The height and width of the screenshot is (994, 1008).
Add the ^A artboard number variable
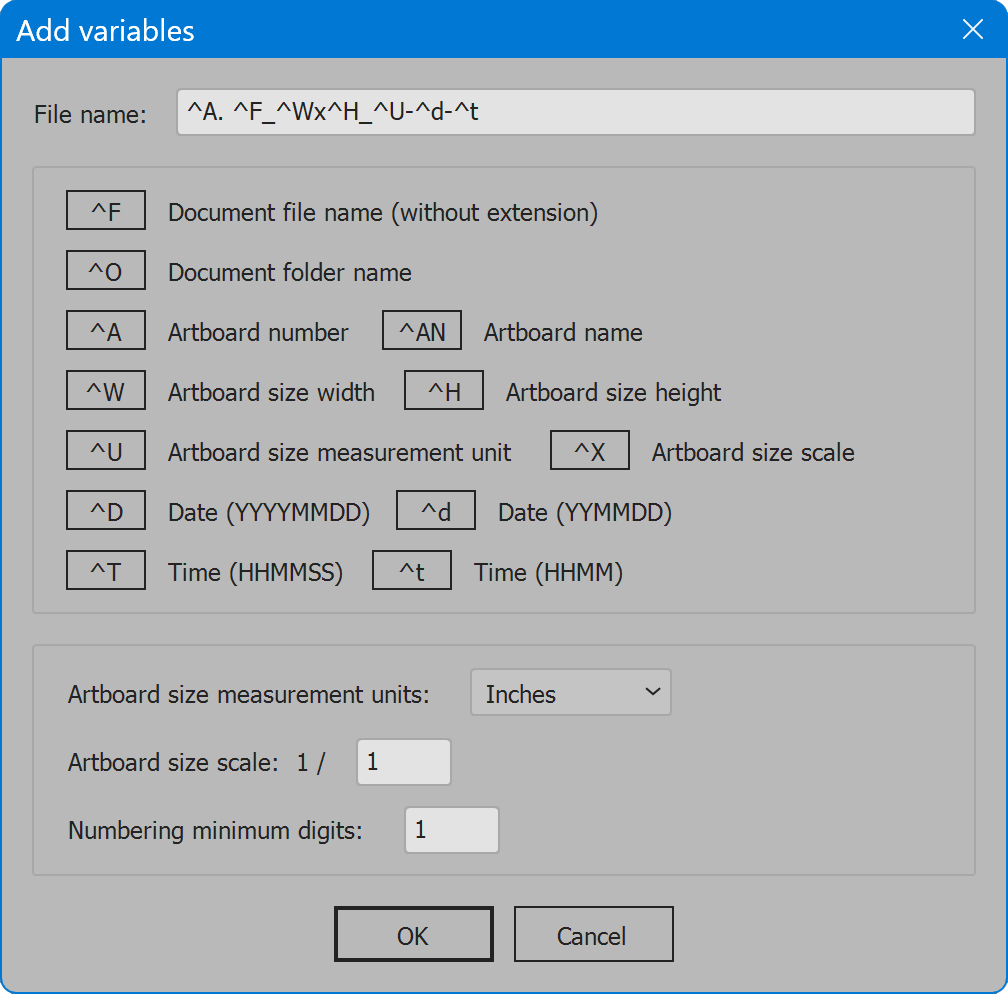(x=106, y=332)
